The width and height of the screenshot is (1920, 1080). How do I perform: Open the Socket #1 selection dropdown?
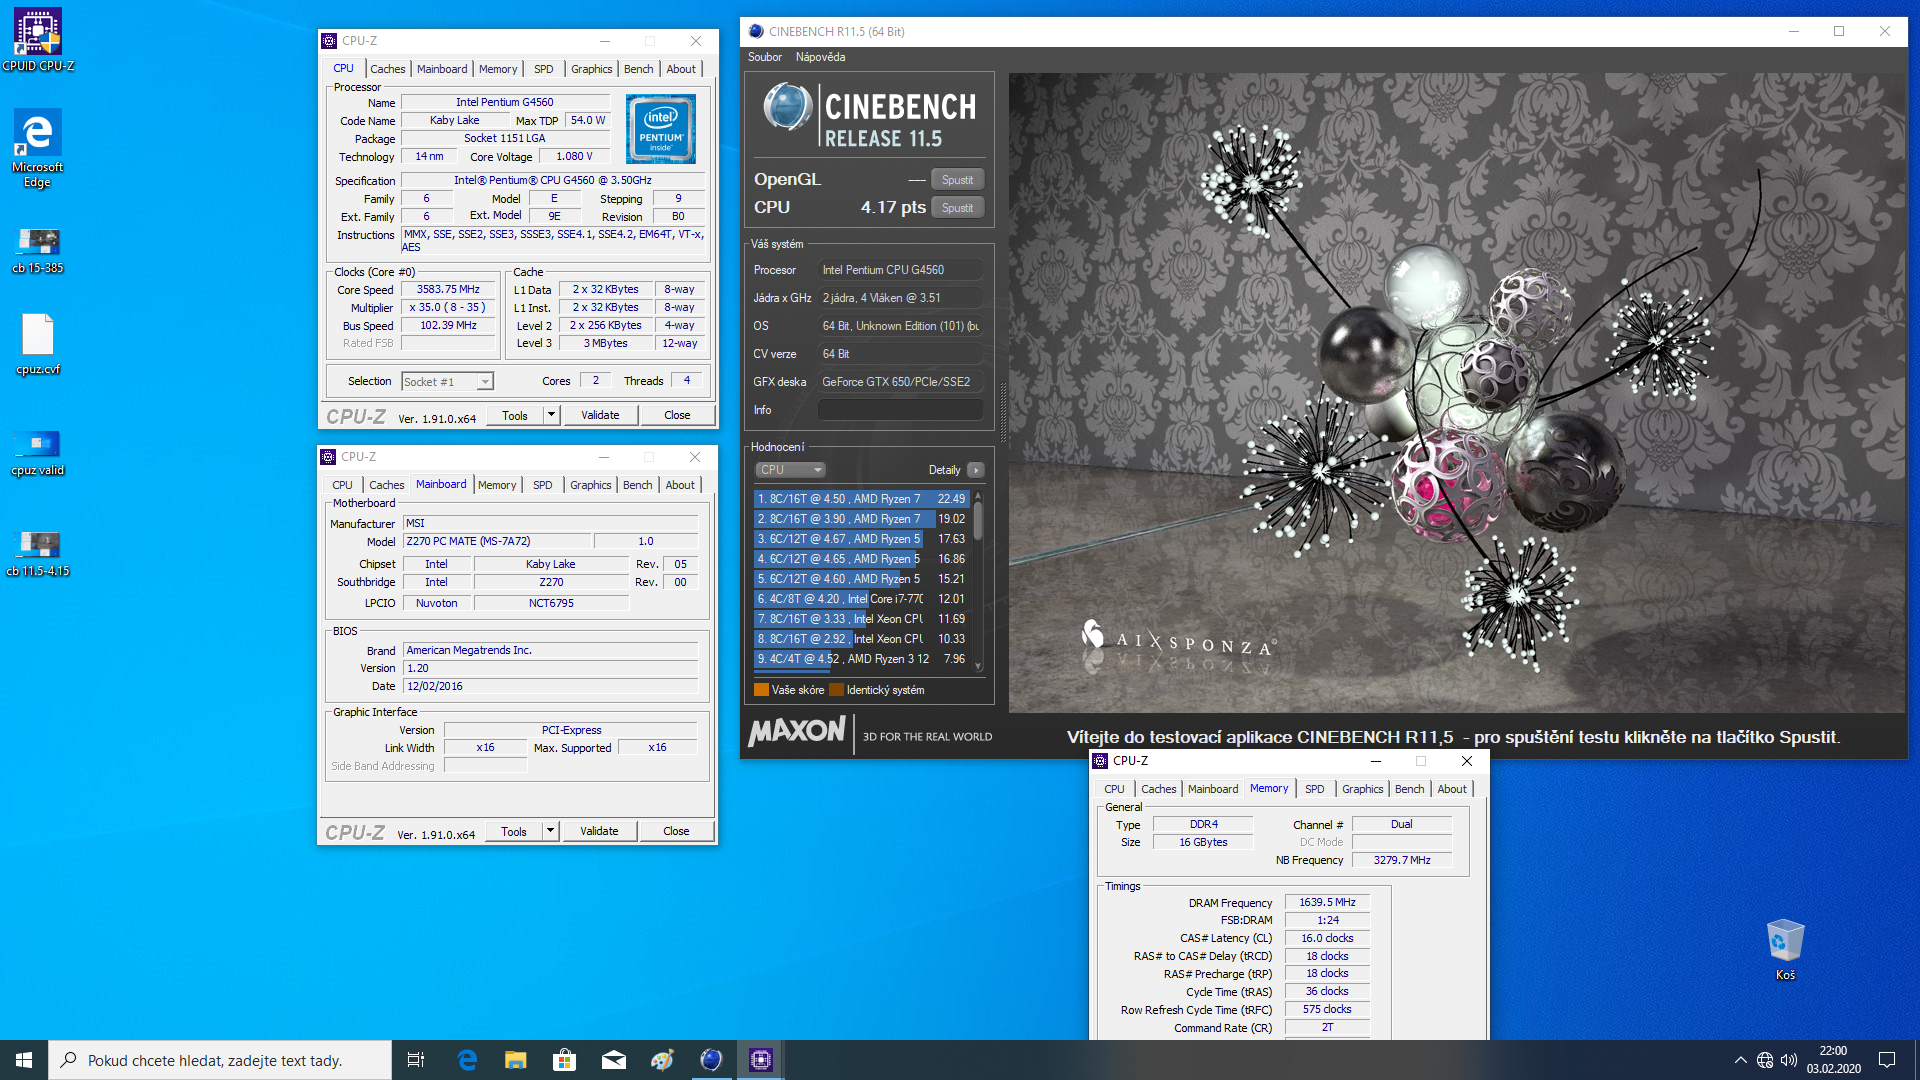pos(447,382)
